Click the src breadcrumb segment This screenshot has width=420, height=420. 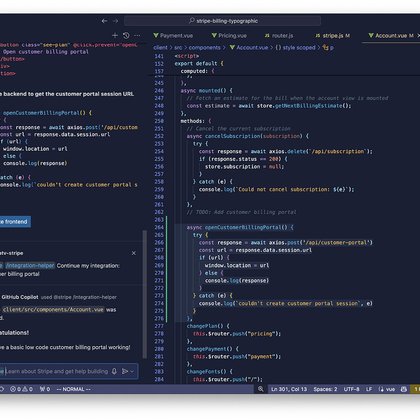click(x=178, y=48)
